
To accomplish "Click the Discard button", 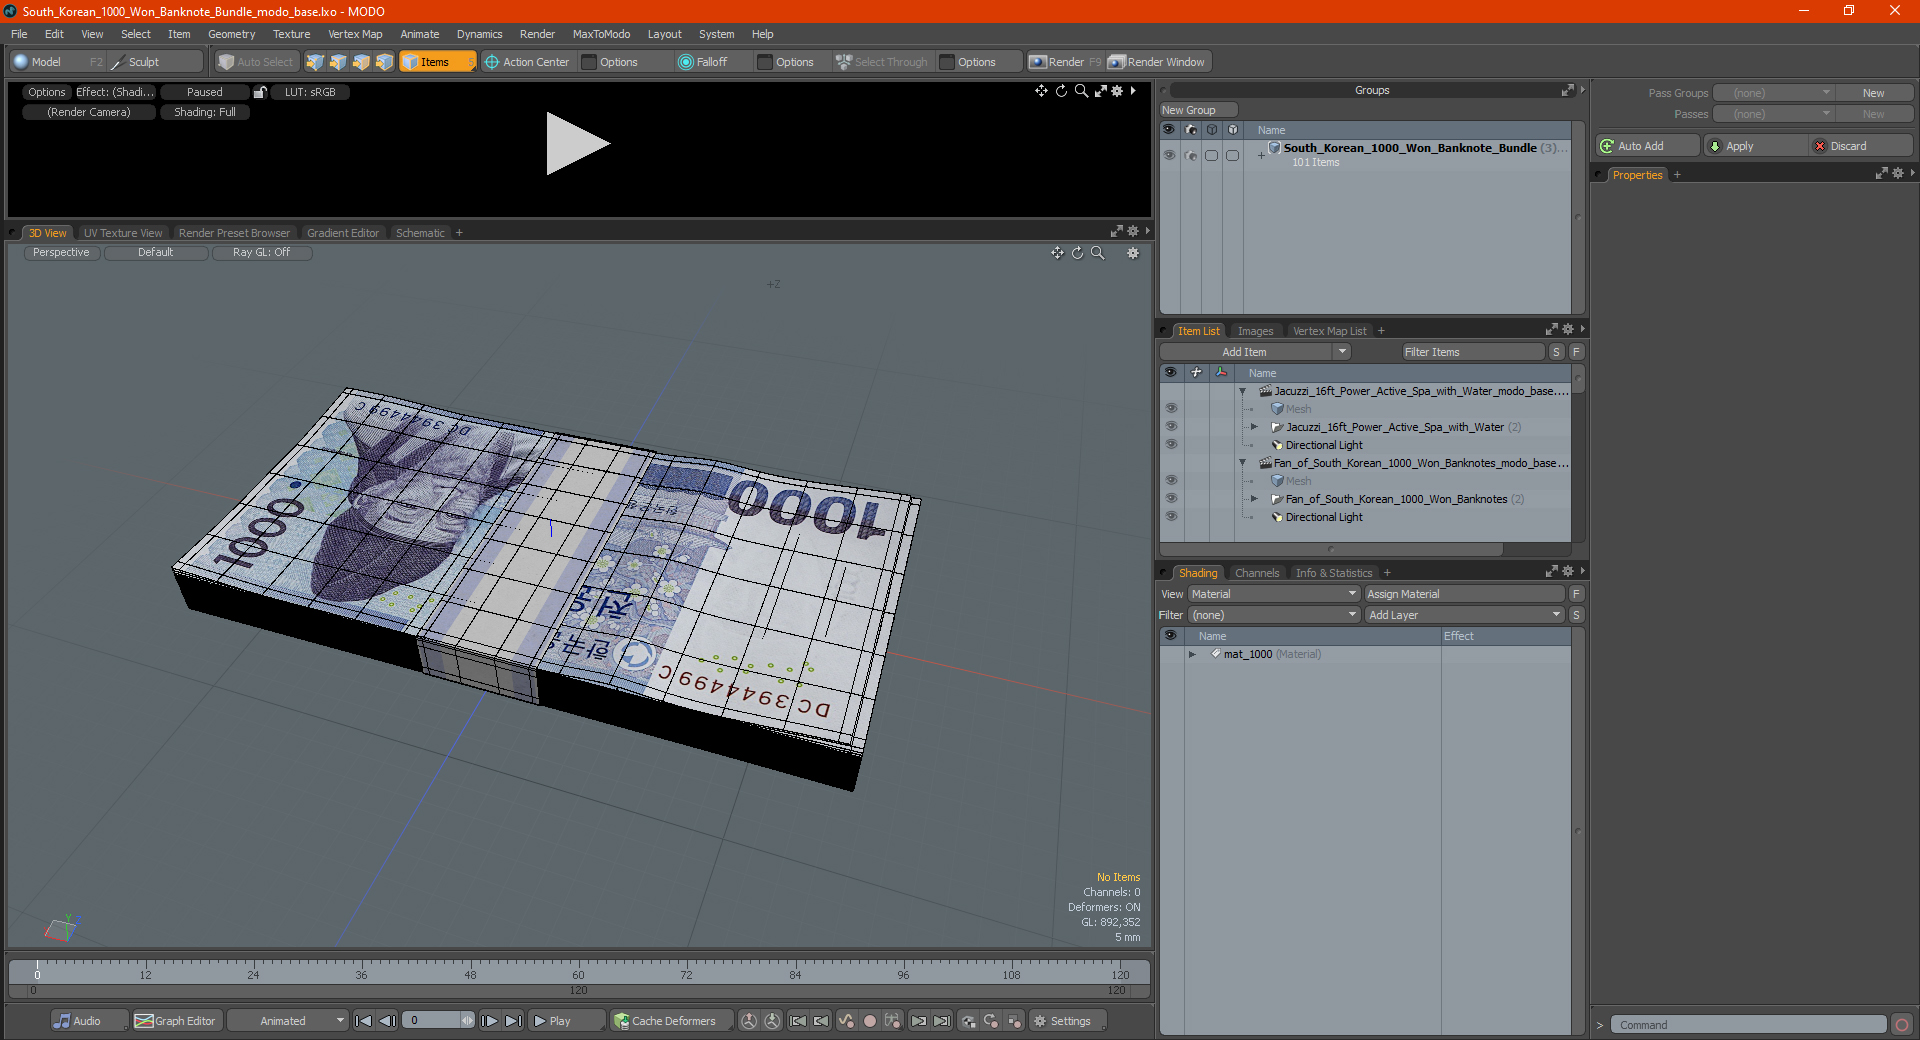I will tap(1861, 146).
